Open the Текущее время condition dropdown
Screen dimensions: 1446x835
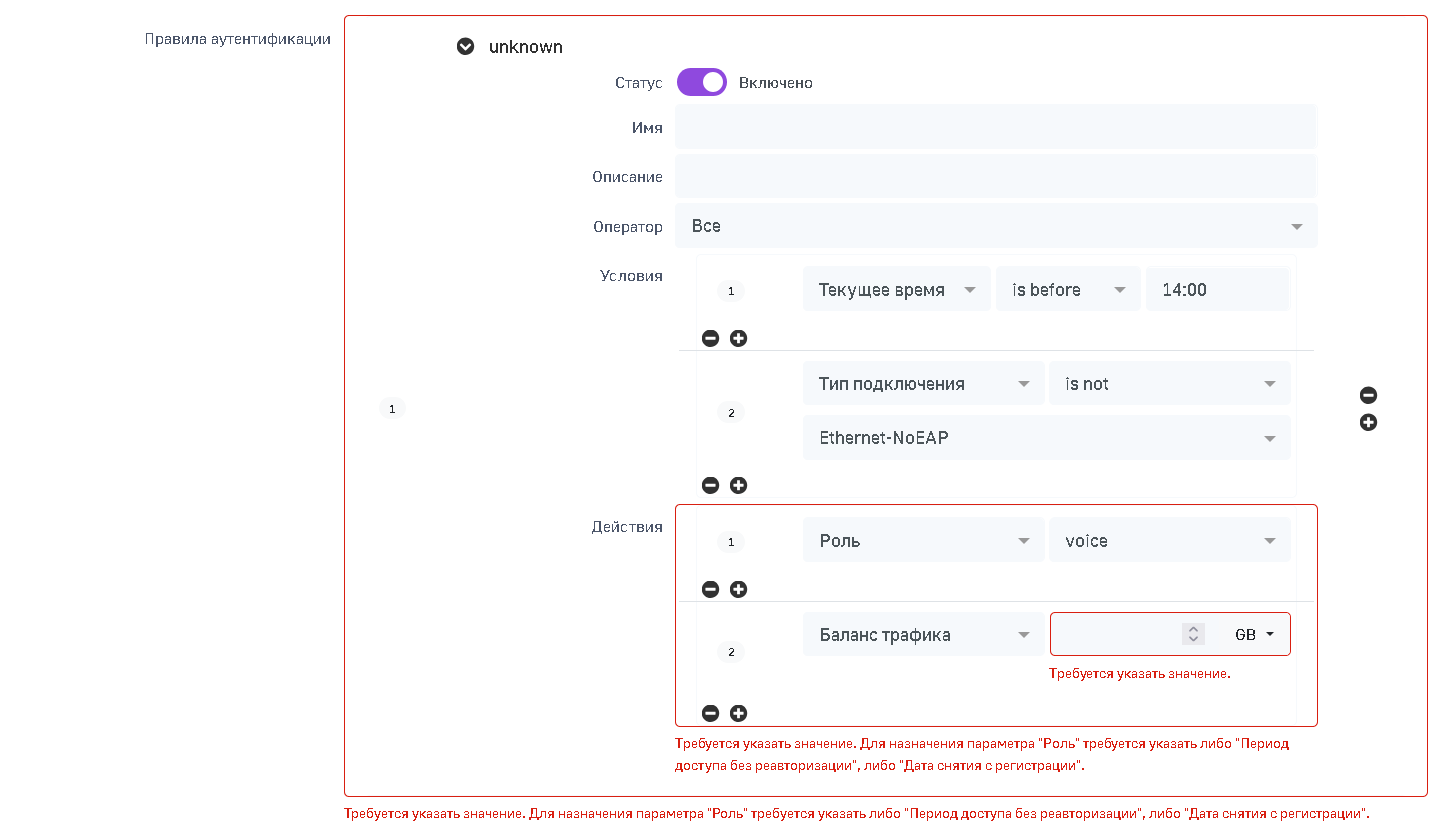coord(896,290)
